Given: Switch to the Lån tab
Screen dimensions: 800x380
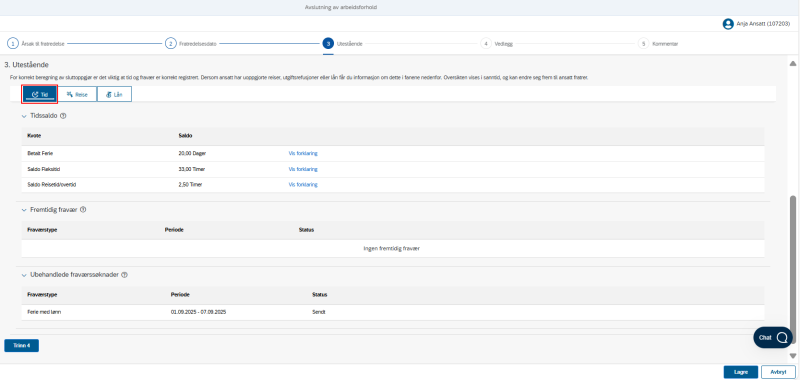Looking at the screenshot, I should [x=114, y=94].
